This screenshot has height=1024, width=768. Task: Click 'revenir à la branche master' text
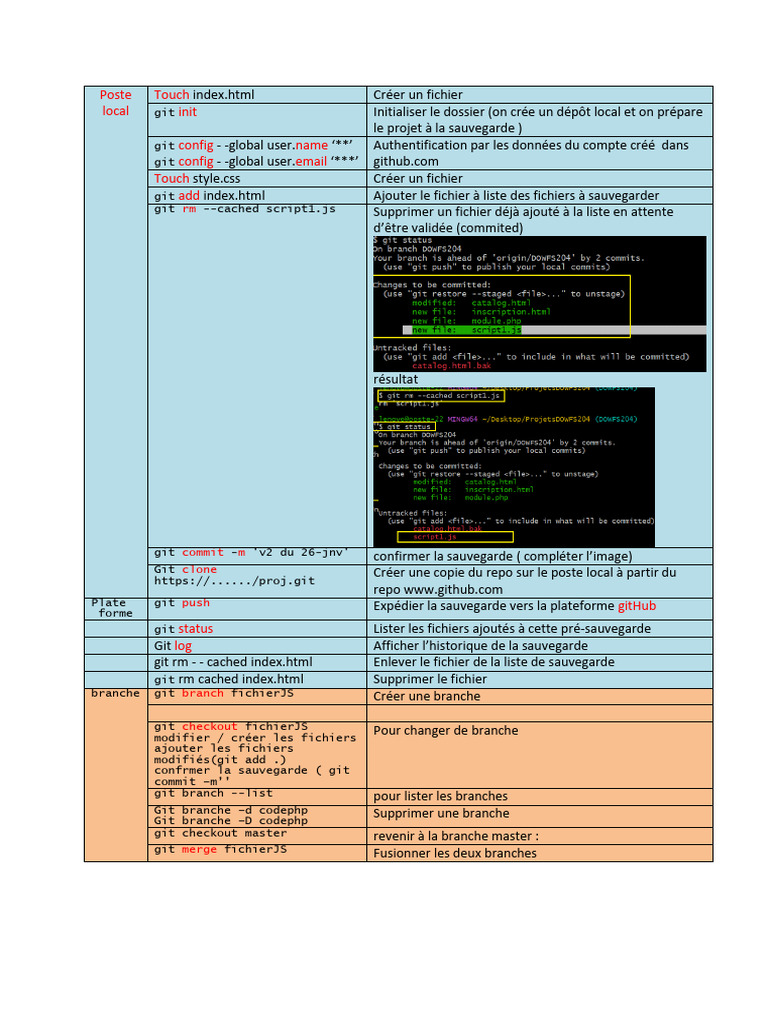456,837
